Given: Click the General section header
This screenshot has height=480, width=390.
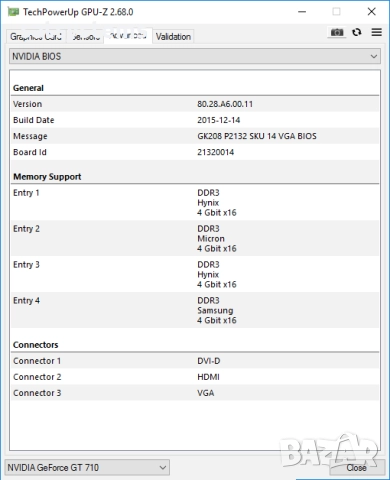Looking at the screenshot, I should [x=28, y=88].
